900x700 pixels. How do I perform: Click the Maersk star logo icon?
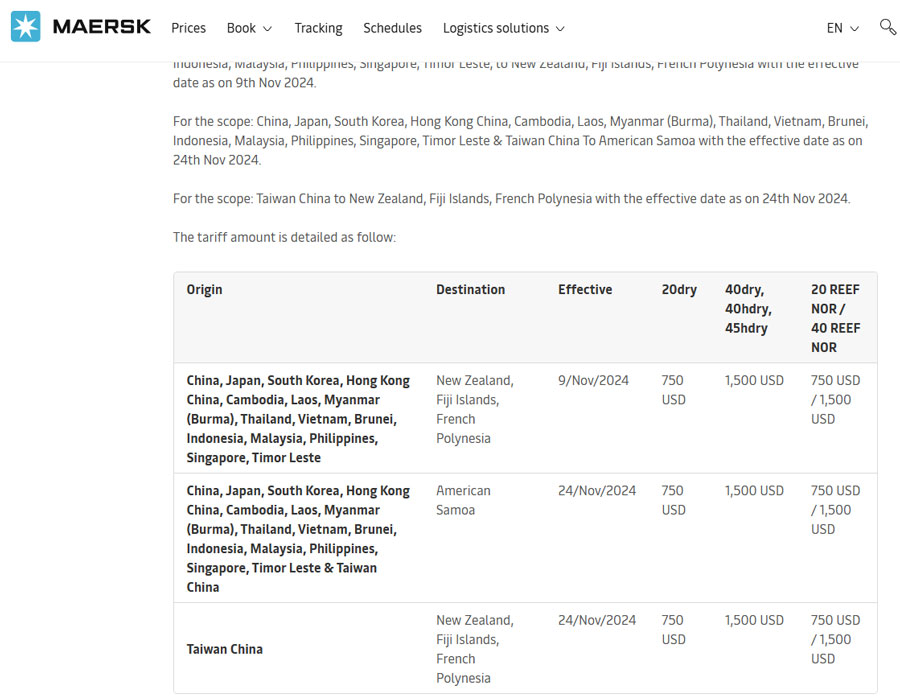(x=26, y=27)
